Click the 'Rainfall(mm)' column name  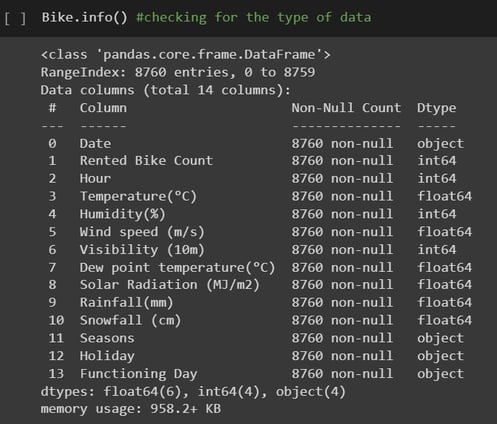pos(126,303)
